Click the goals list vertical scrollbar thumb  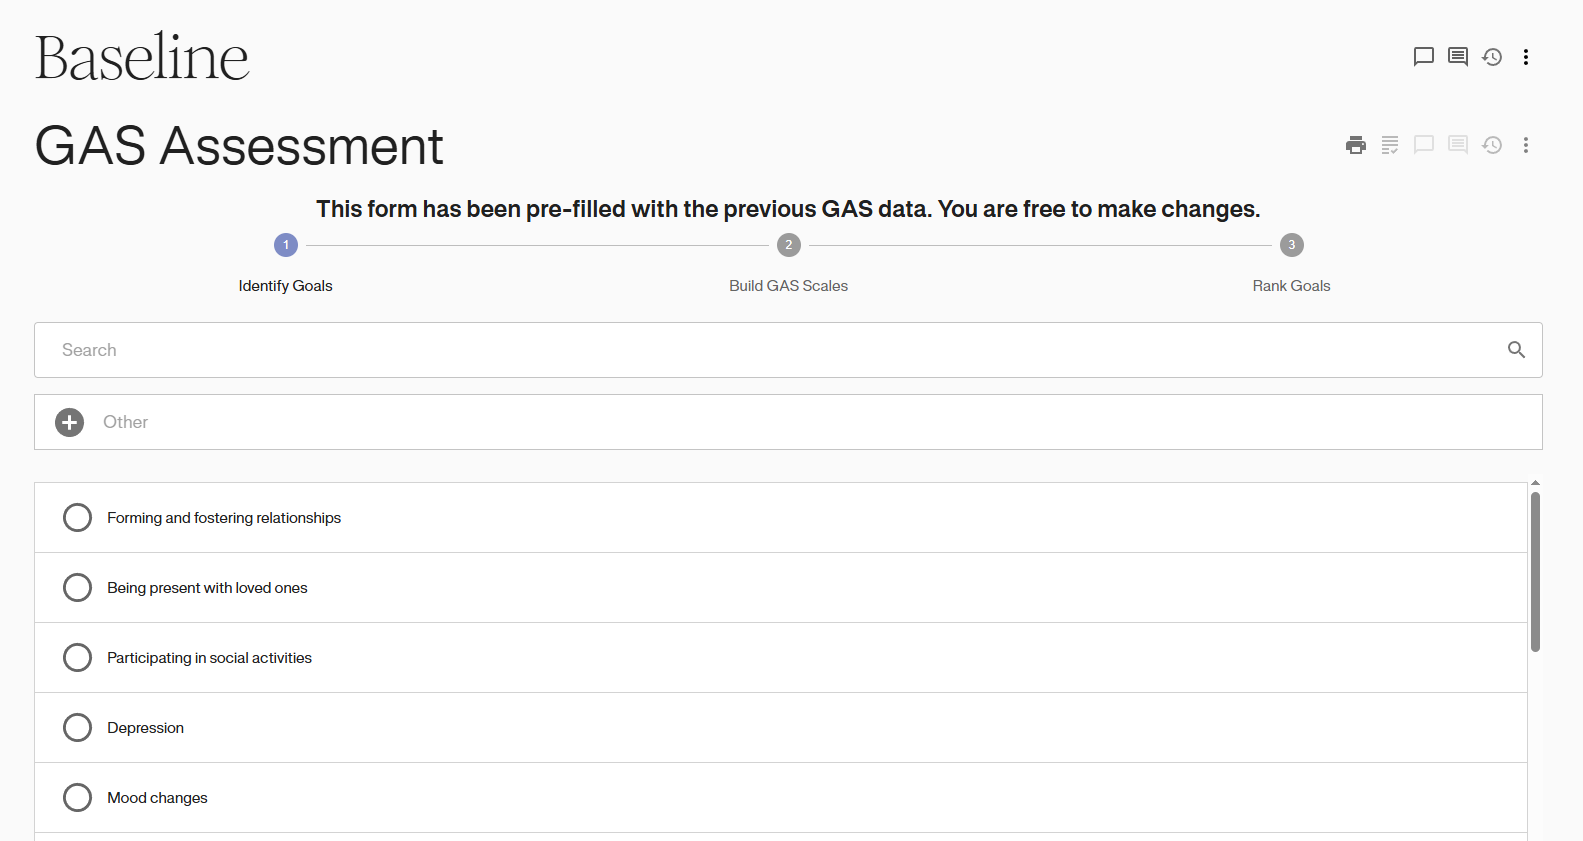(1535, 570)
